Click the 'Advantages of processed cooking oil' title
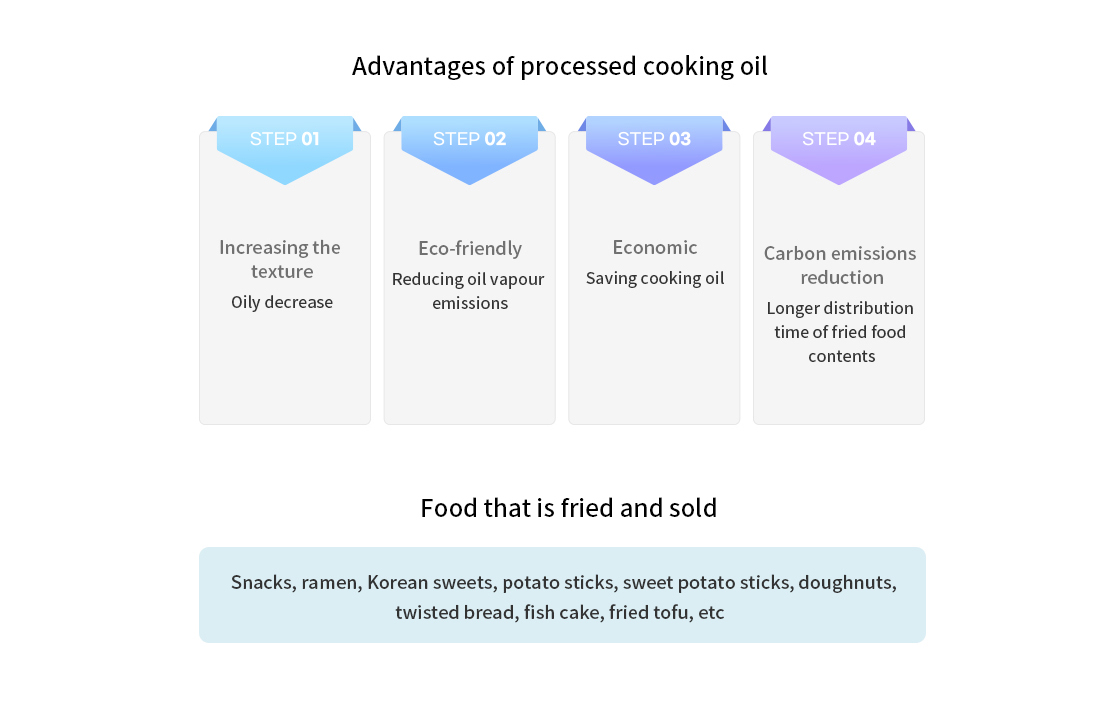Viewport: 1100px width, 705px height. coord(560,67)
